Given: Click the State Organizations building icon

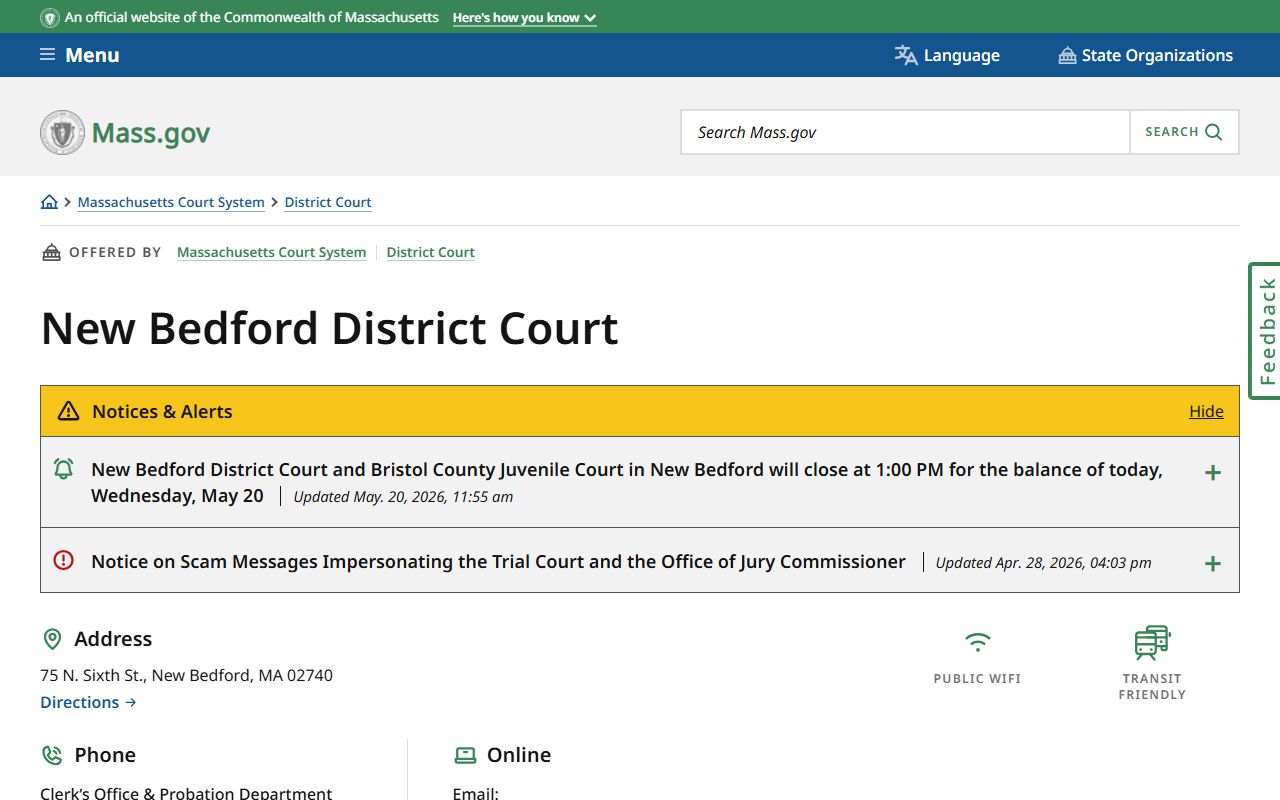Looking at the screenshot, I should pyautogui.click(x=1067, y=56).
